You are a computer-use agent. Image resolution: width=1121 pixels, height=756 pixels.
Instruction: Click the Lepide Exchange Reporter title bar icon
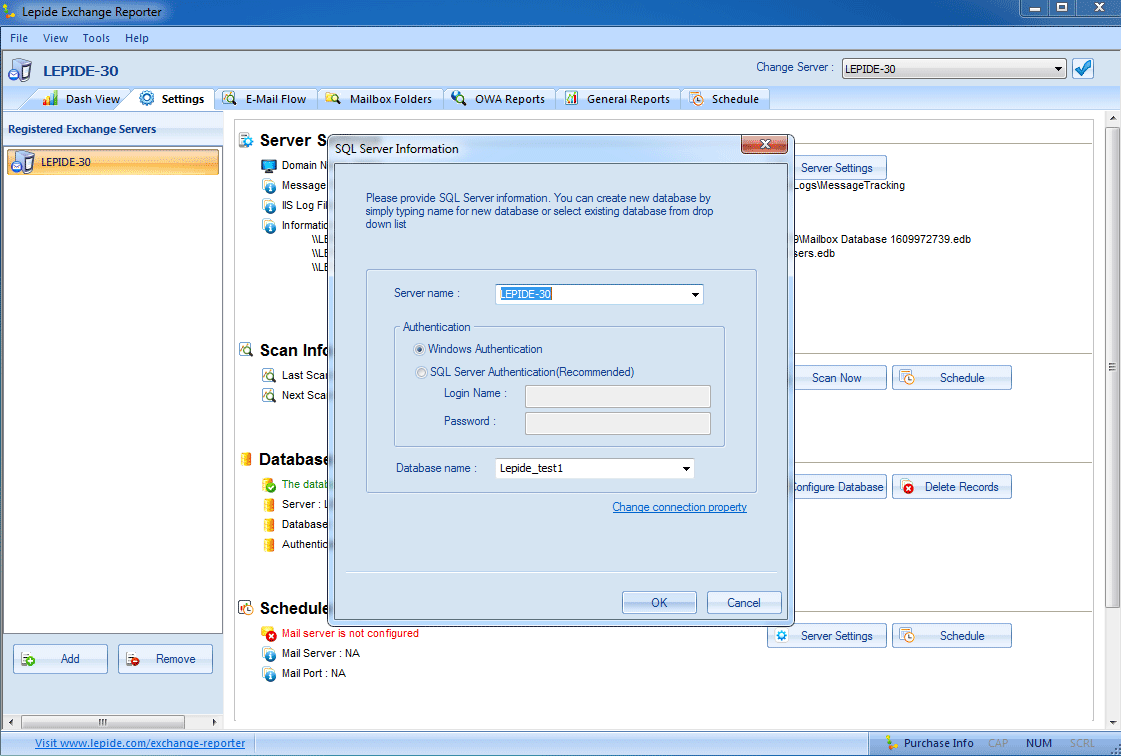(9, 11)
